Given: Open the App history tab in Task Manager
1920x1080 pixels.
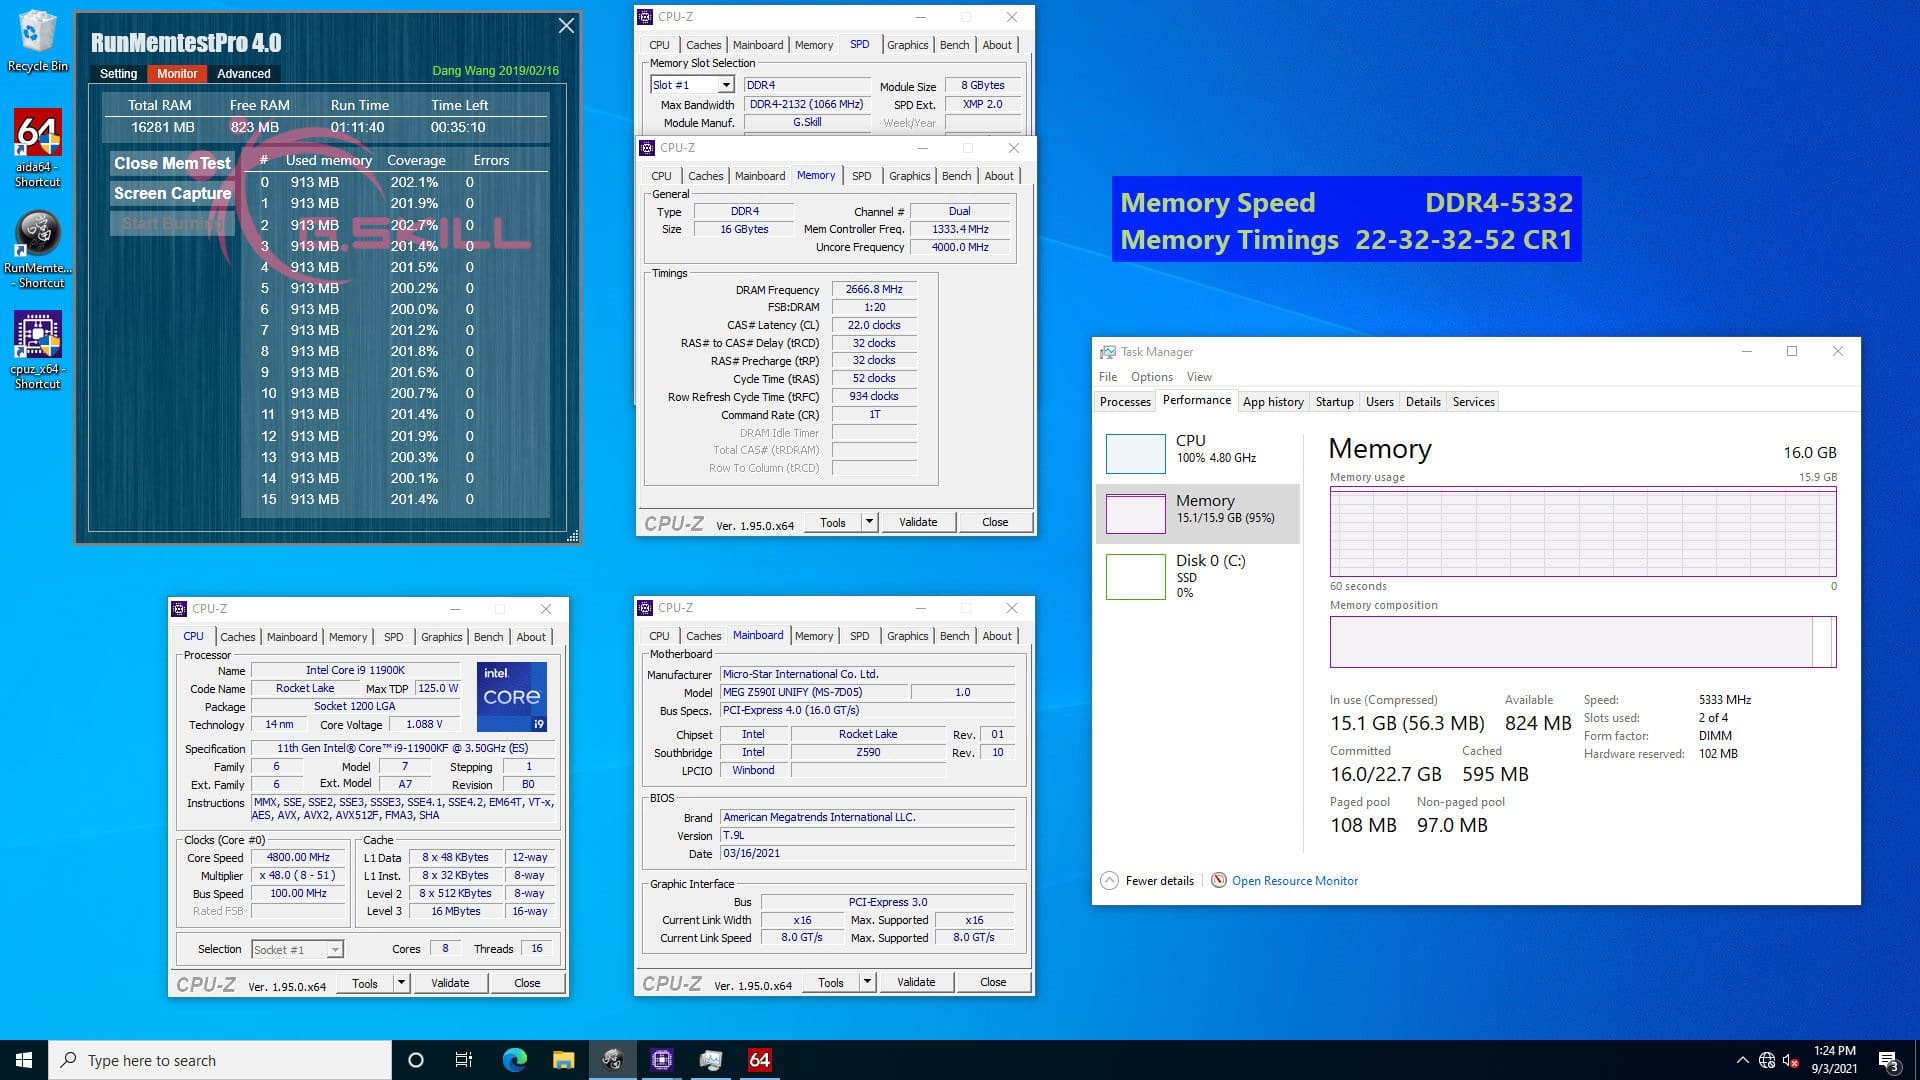Looking at the screenshot, I should click(x=1272, y=402).
